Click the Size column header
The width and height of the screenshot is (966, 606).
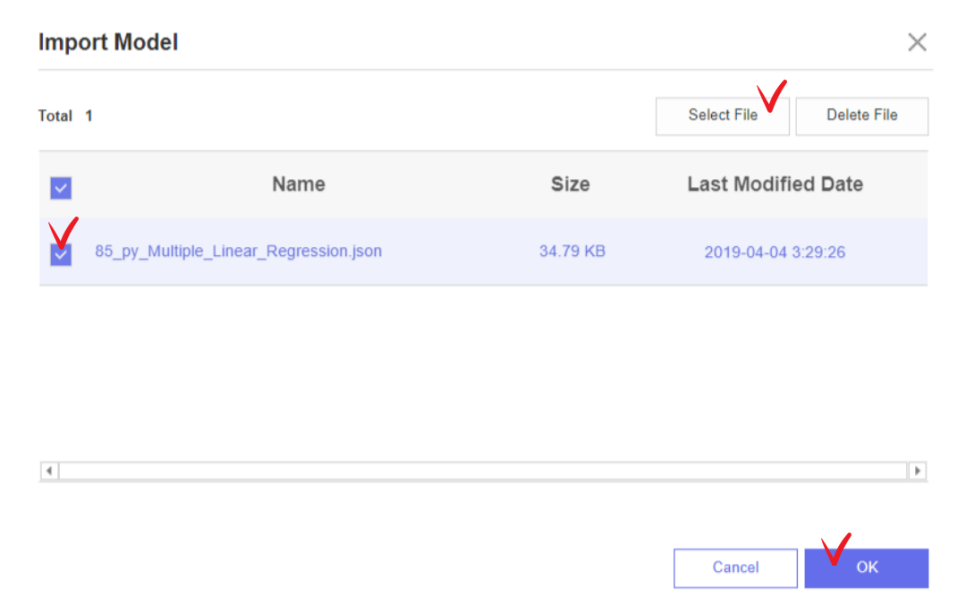click(570, 184)
